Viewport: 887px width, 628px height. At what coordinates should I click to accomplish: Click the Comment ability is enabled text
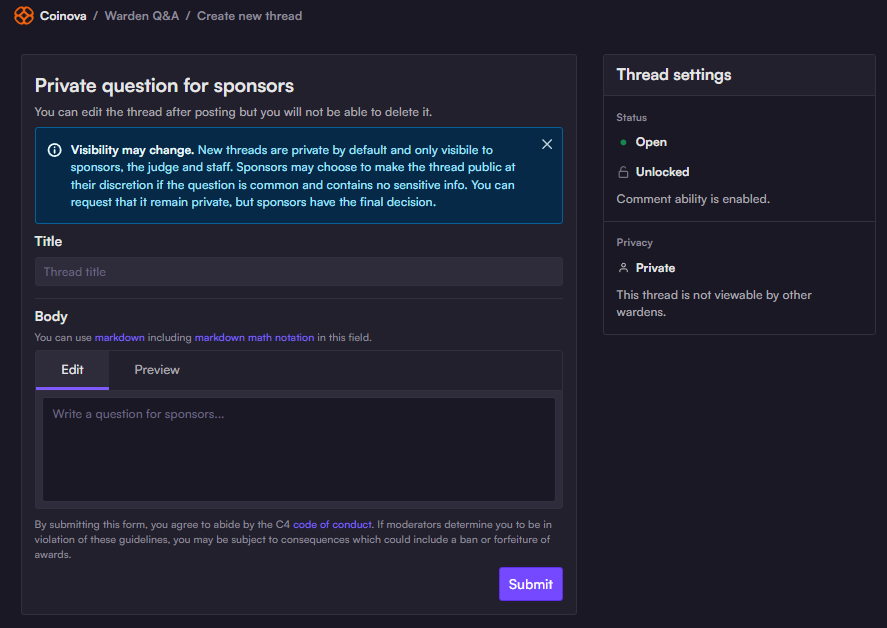(692, 199)
